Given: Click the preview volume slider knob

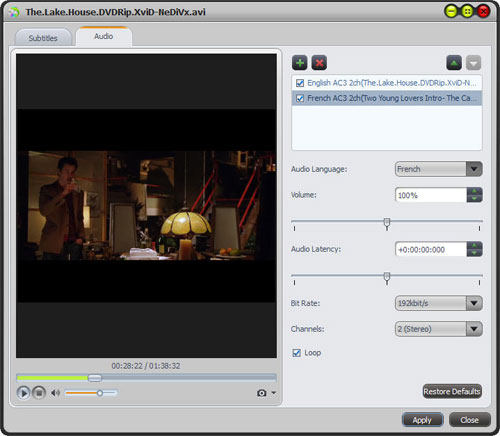Looking at the screenshot, I should (100, 393).
